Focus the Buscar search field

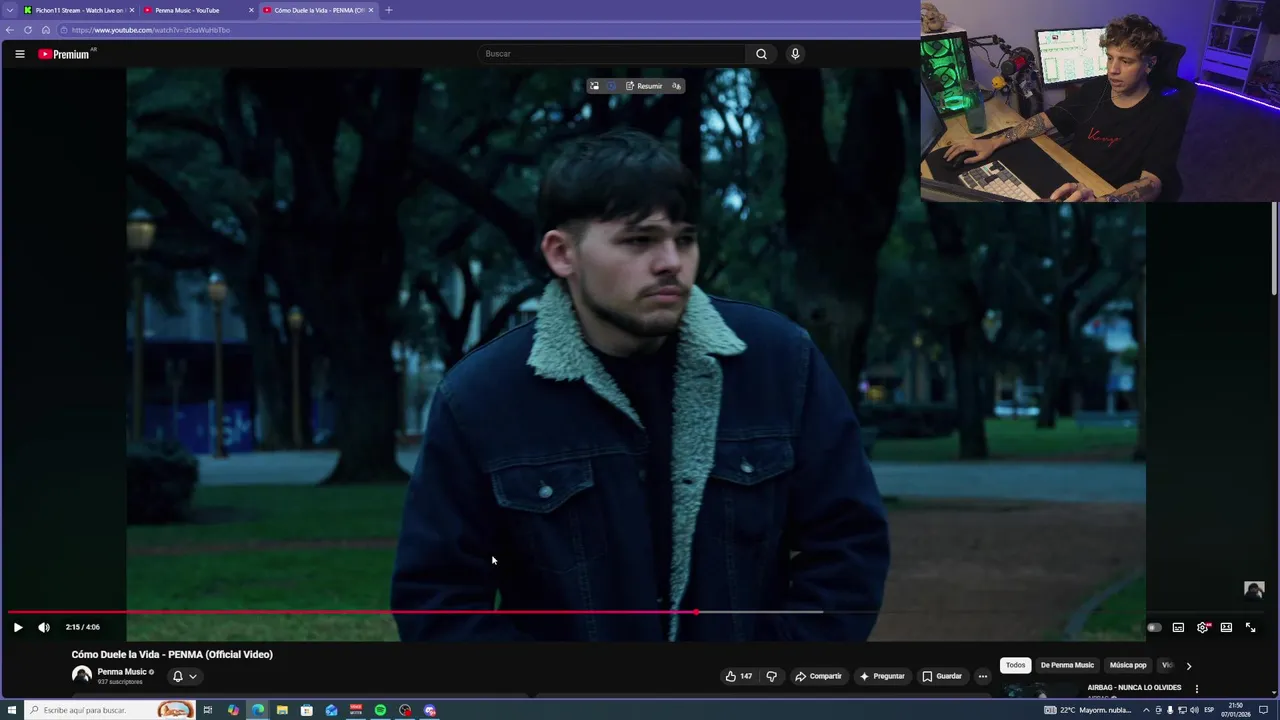(612, 54)
